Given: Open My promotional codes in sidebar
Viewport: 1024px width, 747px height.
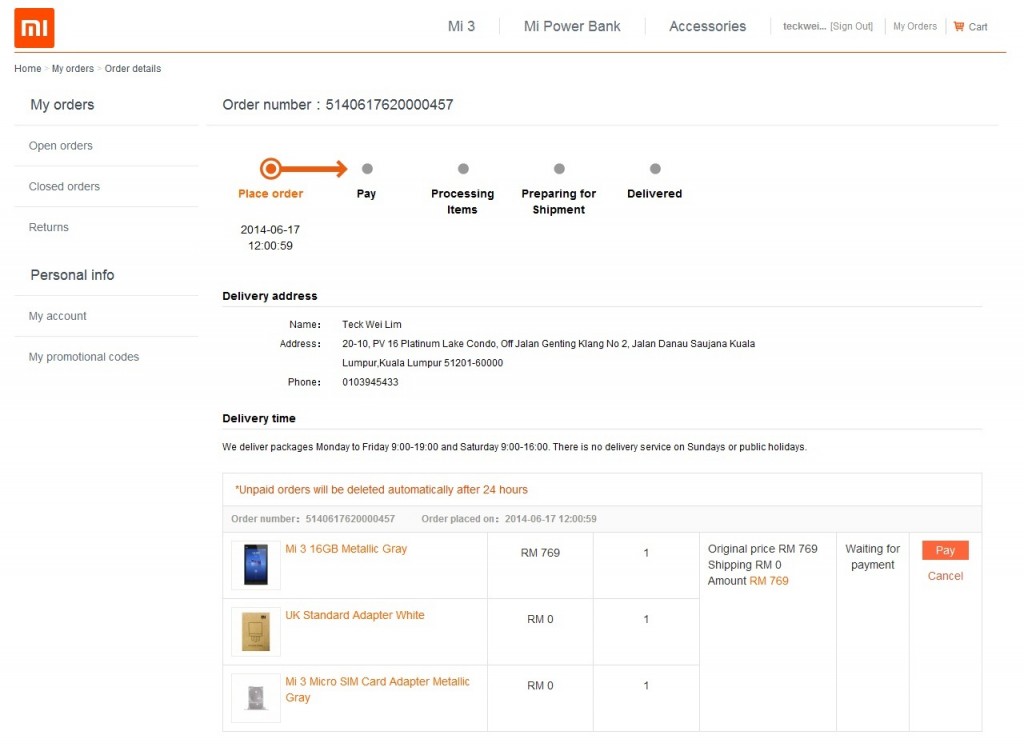Looking at the screenshot, I should (x=84, y=357).
